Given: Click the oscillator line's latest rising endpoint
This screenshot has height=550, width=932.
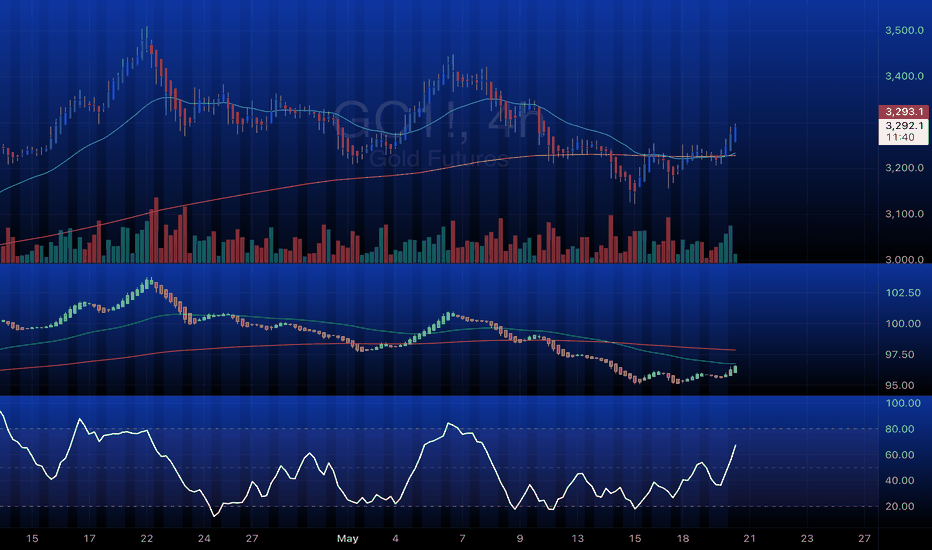Looking at the screenshot, I should (x=735, y=445).
